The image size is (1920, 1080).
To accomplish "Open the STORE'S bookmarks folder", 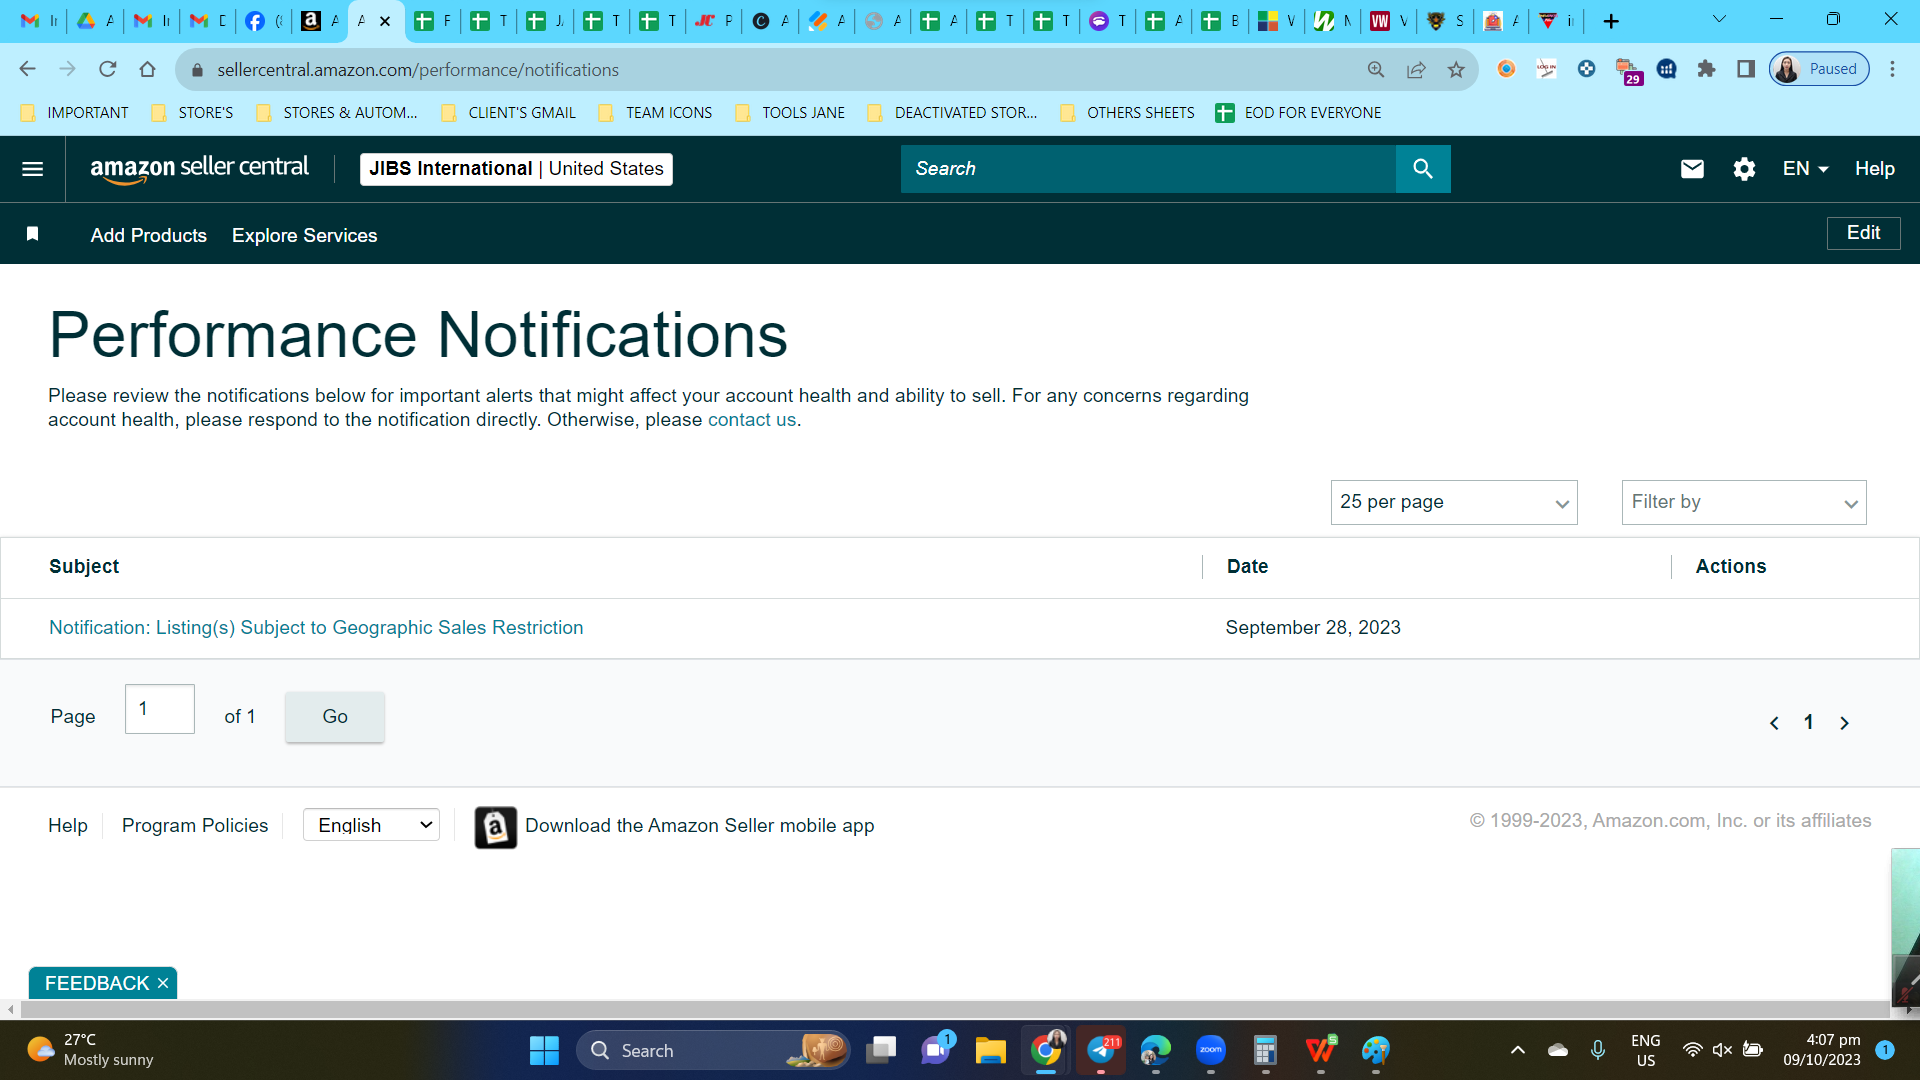I will click(x=192, y=113).
